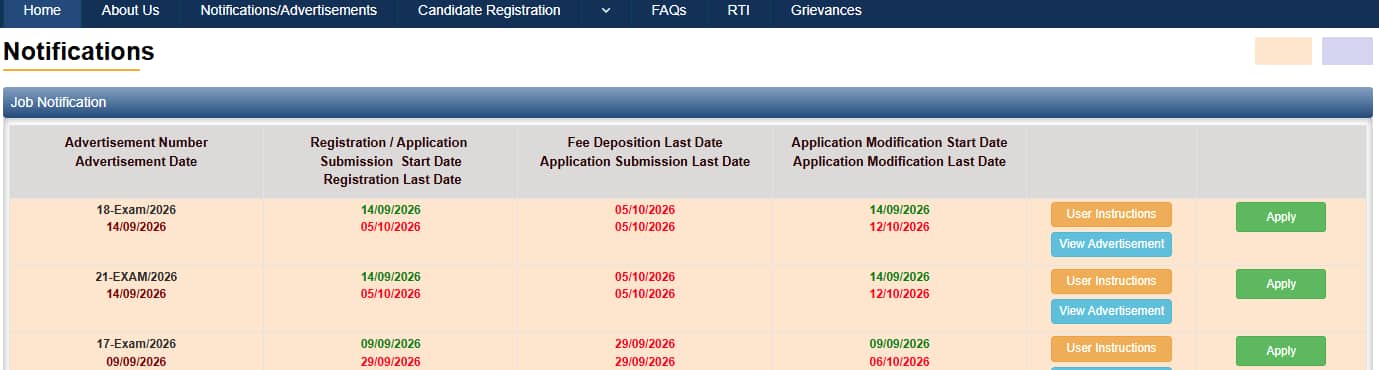
Task: Select the 18-Exam/2026 advertisement number text
Action: [136, 210]
